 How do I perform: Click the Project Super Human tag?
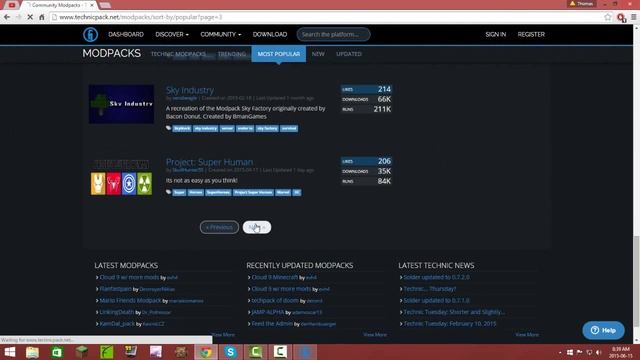click(253, 192)
